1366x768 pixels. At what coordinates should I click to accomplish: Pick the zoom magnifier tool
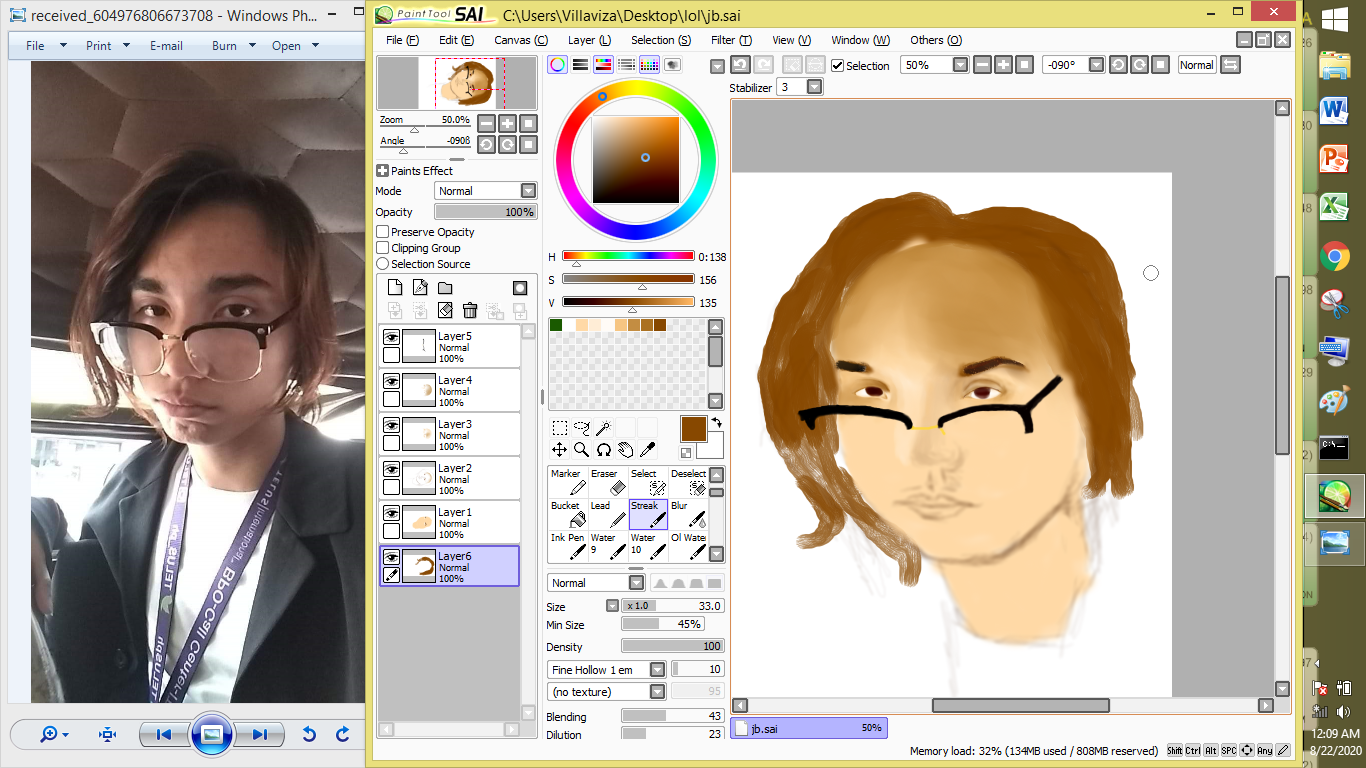582,450
